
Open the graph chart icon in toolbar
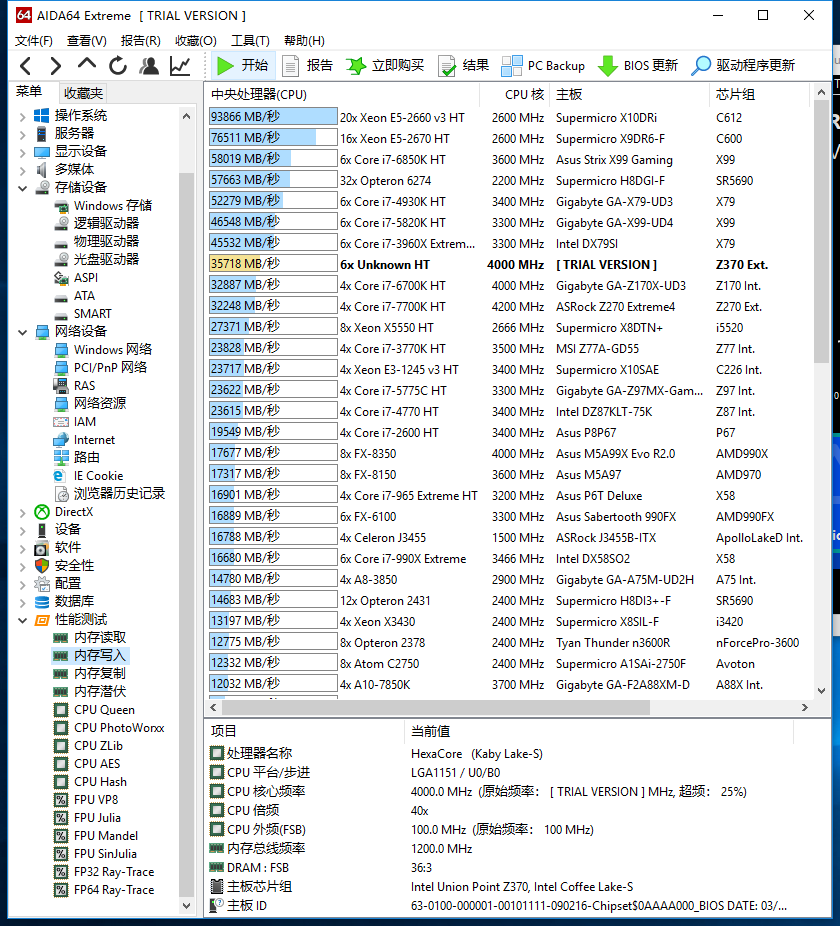coord(180,66)
